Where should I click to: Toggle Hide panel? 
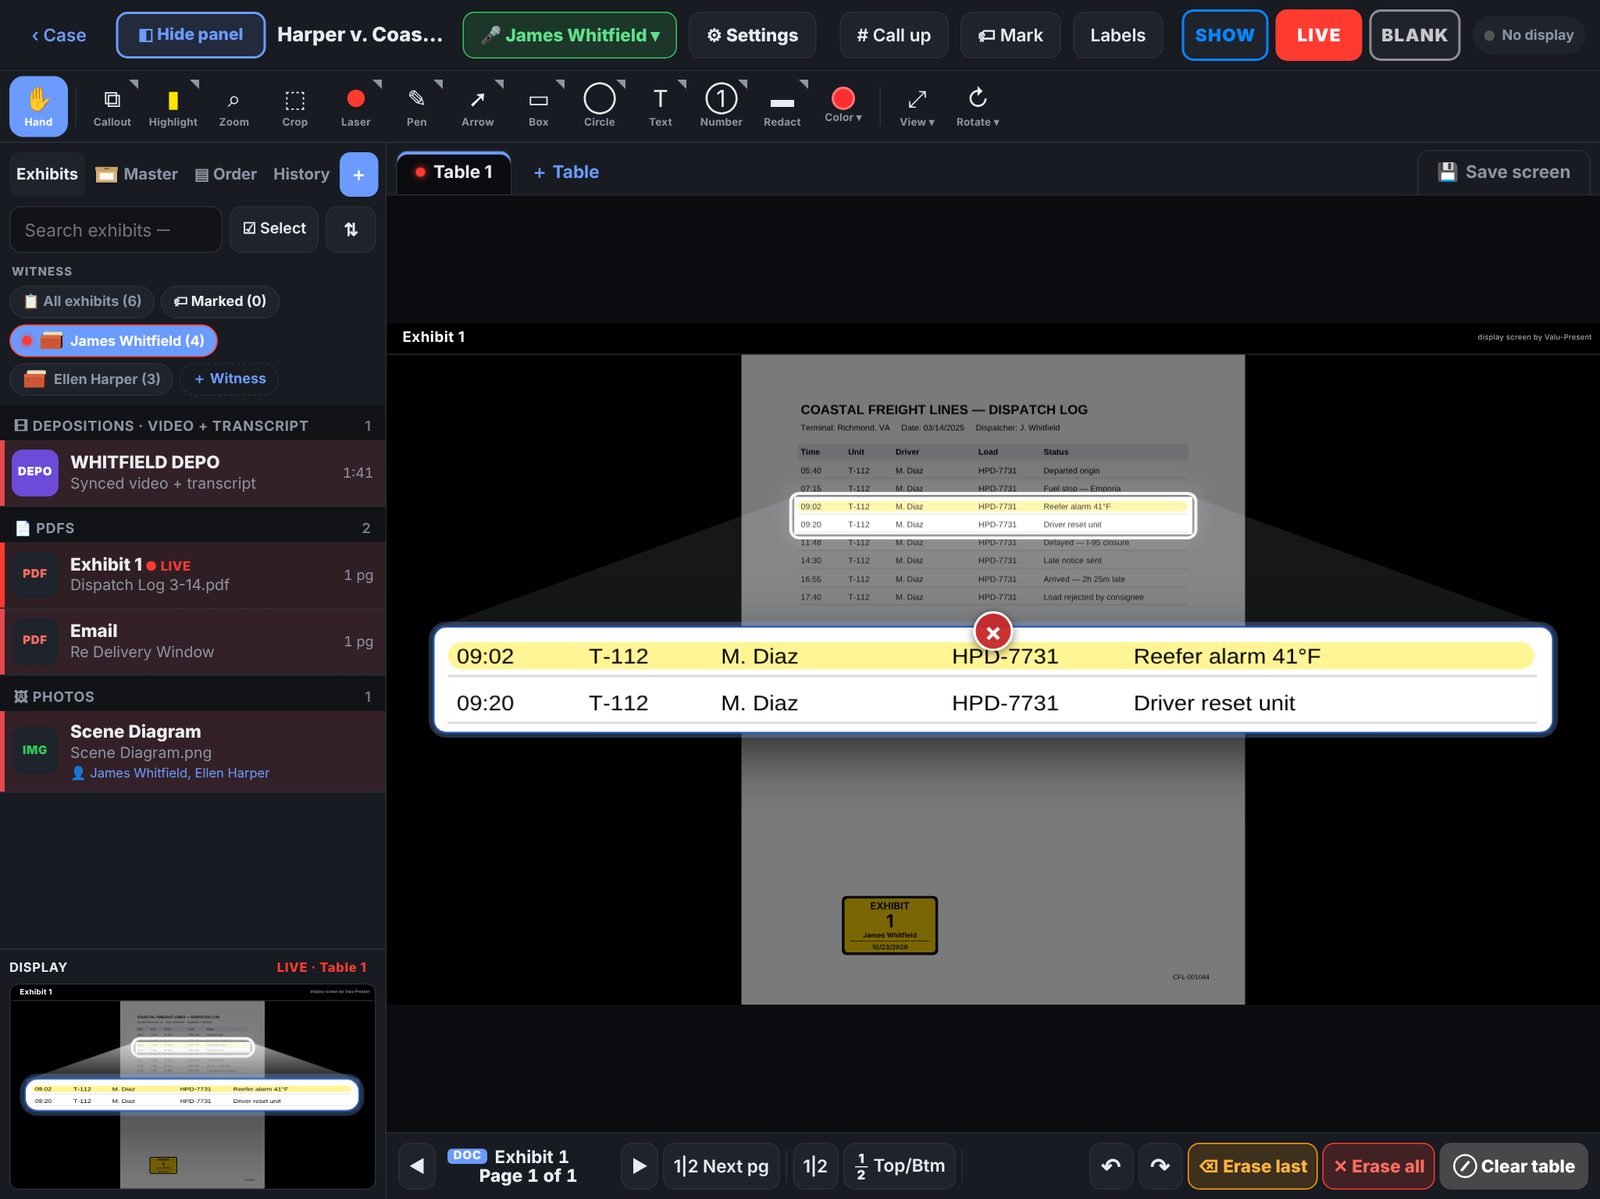[191, 35]
